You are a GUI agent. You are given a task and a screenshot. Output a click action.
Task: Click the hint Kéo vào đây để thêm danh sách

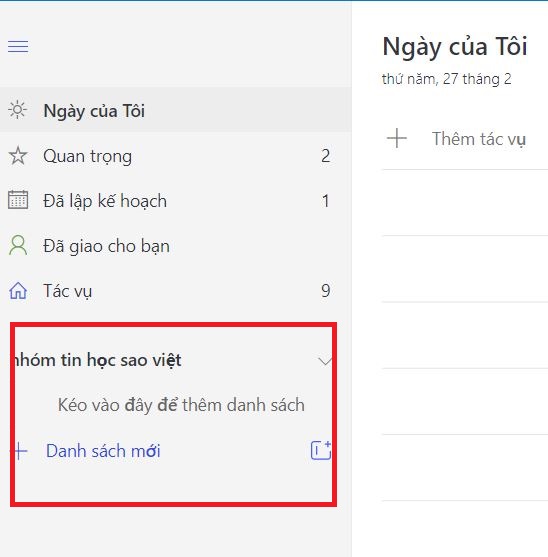point(181,405)
